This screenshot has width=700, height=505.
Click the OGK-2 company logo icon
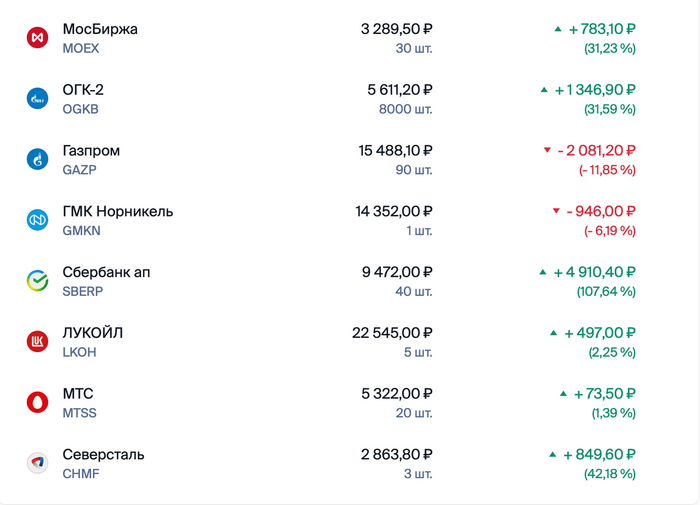coord(37,99)
